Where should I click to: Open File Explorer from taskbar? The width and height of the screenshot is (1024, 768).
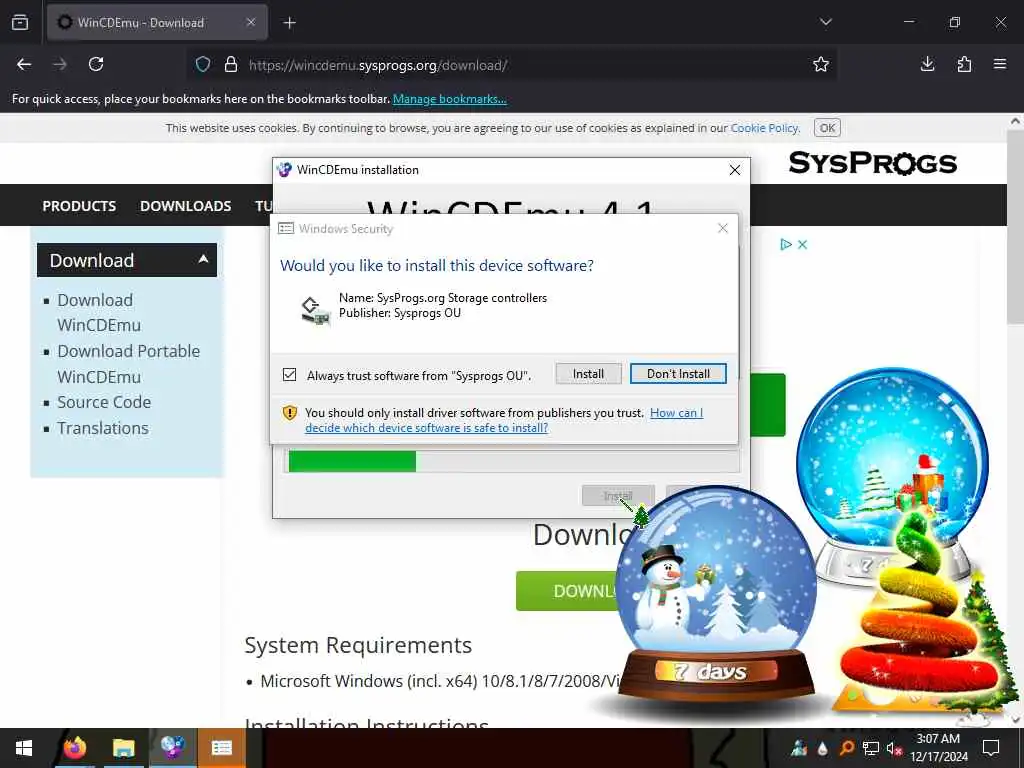123,748
